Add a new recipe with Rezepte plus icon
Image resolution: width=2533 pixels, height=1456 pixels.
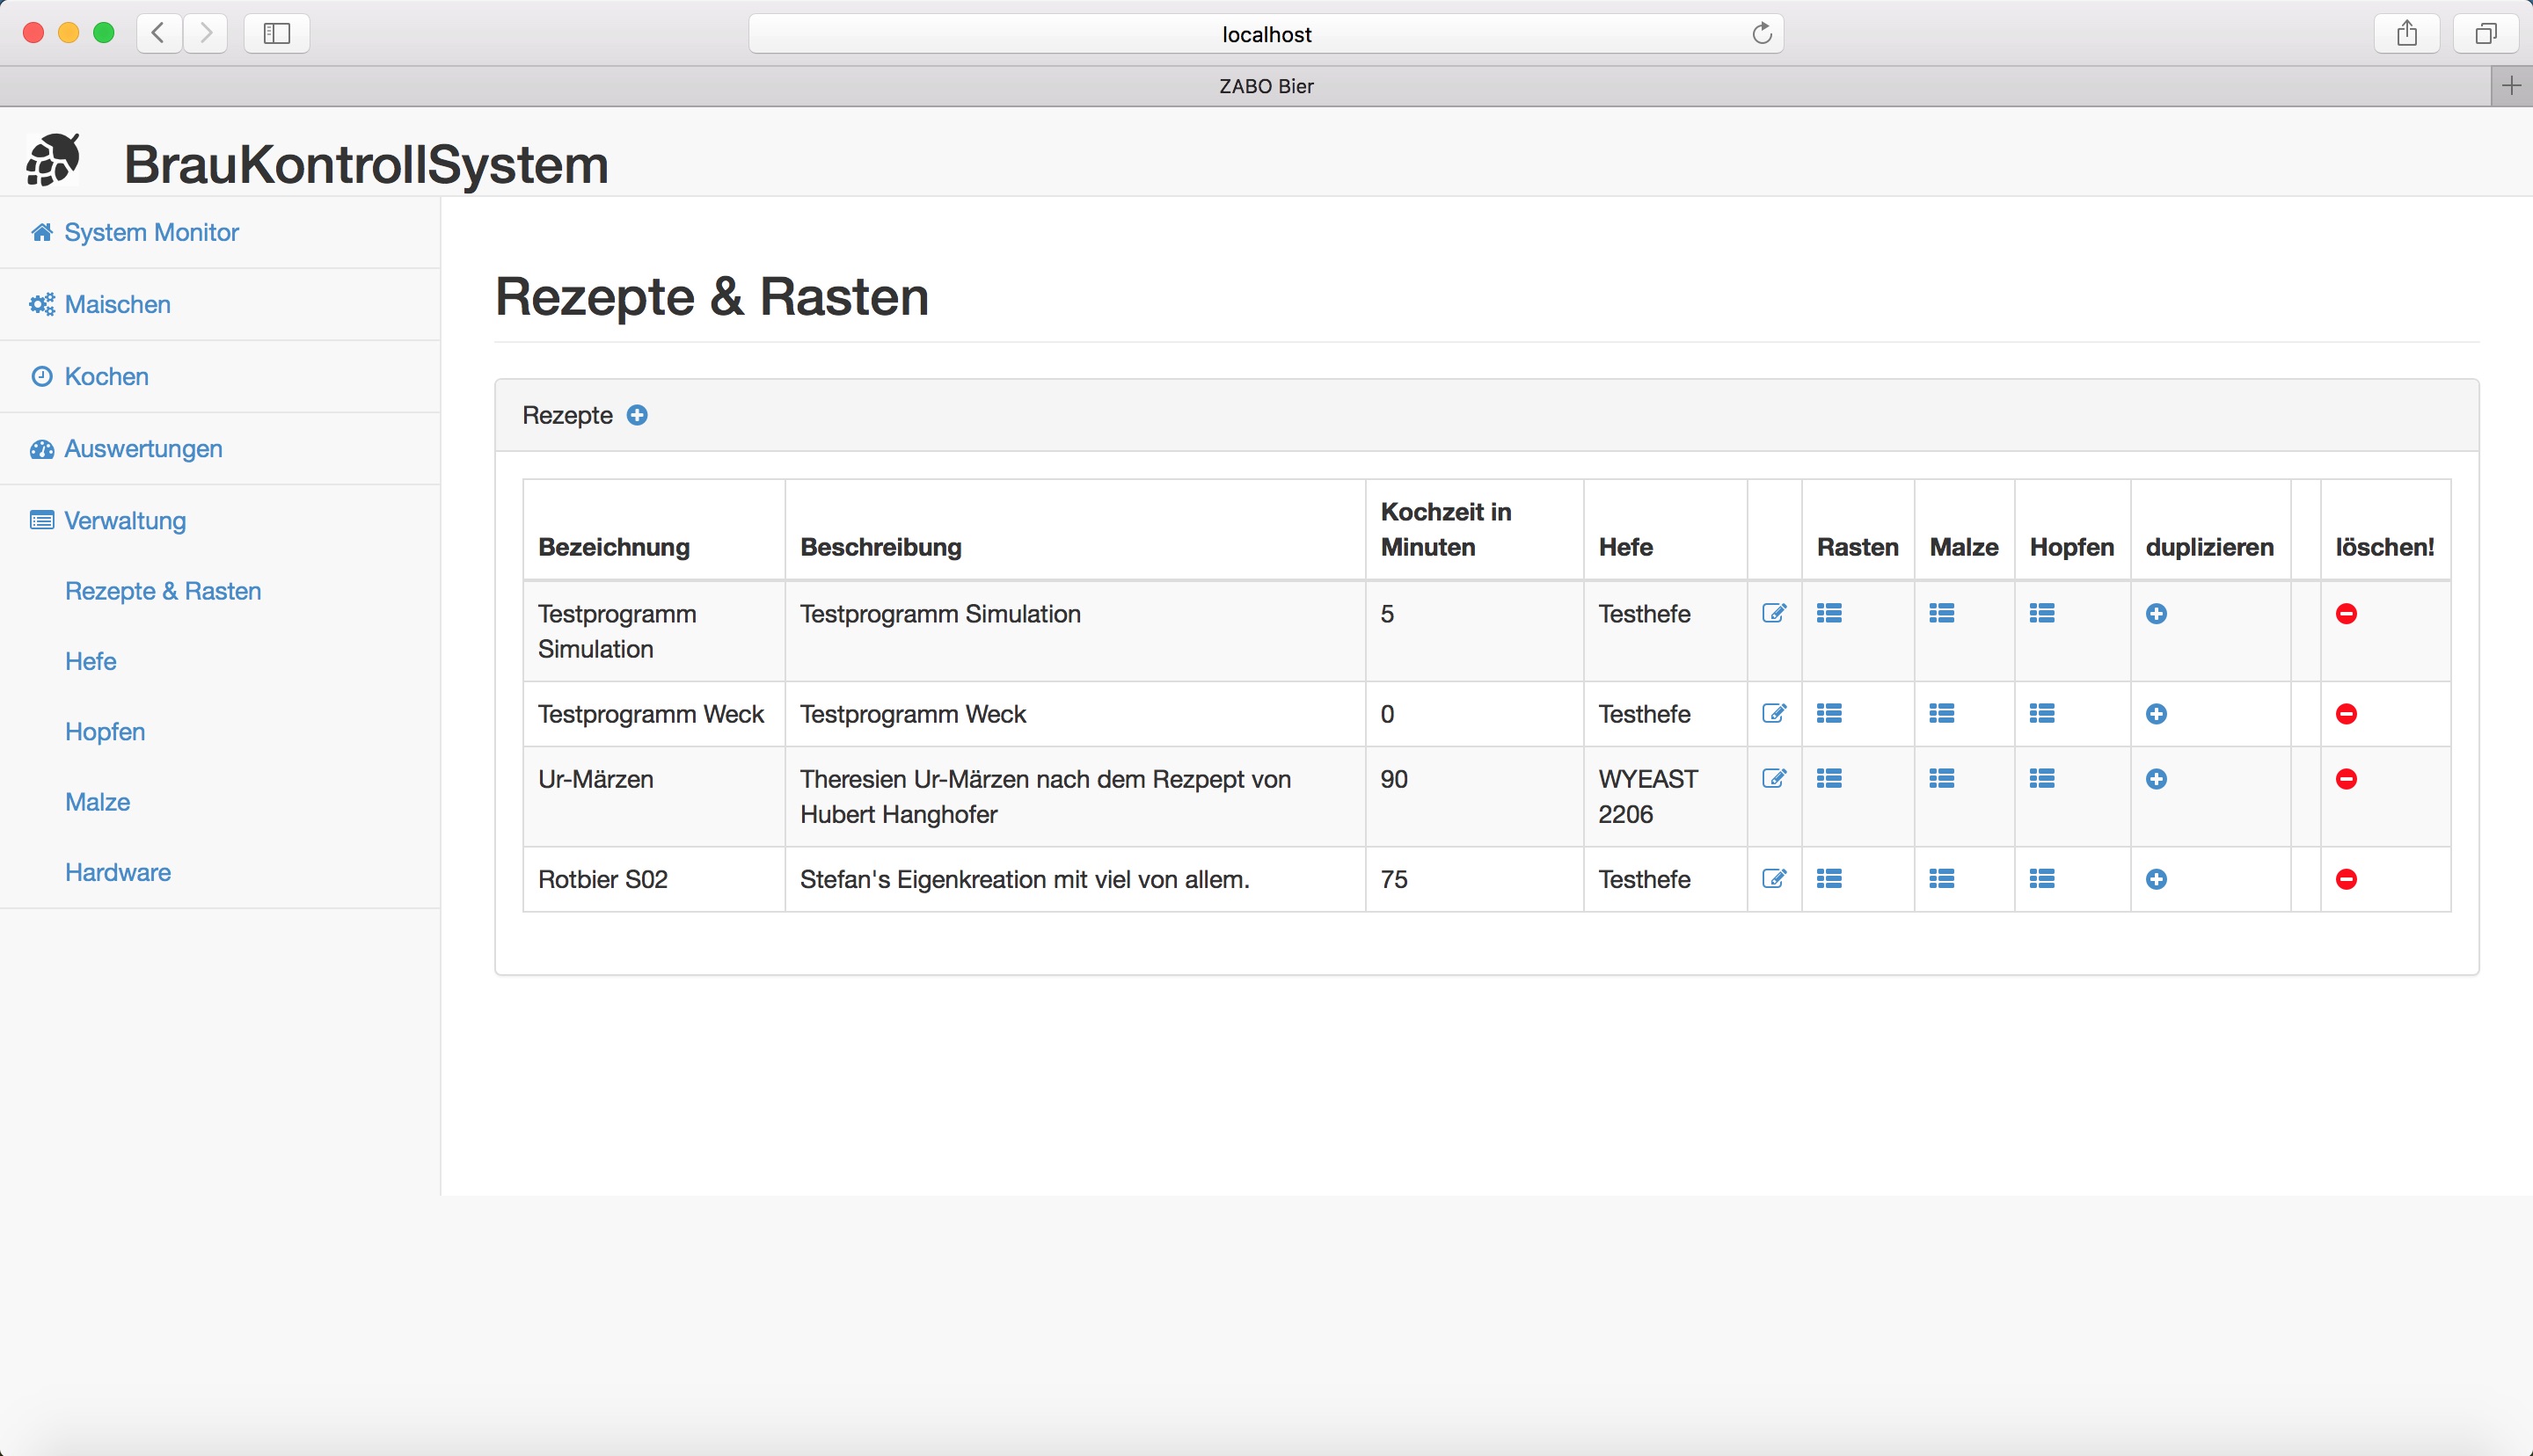point(637,415)
